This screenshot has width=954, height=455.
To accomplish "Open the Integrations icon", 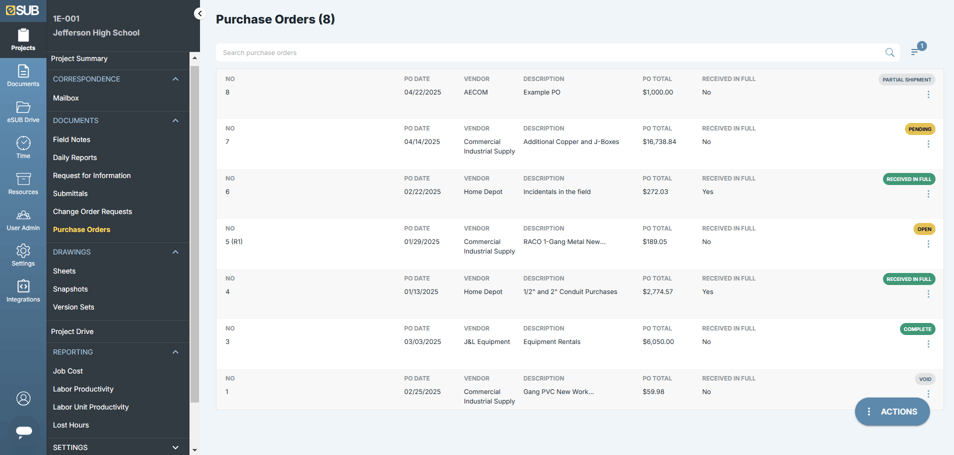I will [x=23, y=291].
